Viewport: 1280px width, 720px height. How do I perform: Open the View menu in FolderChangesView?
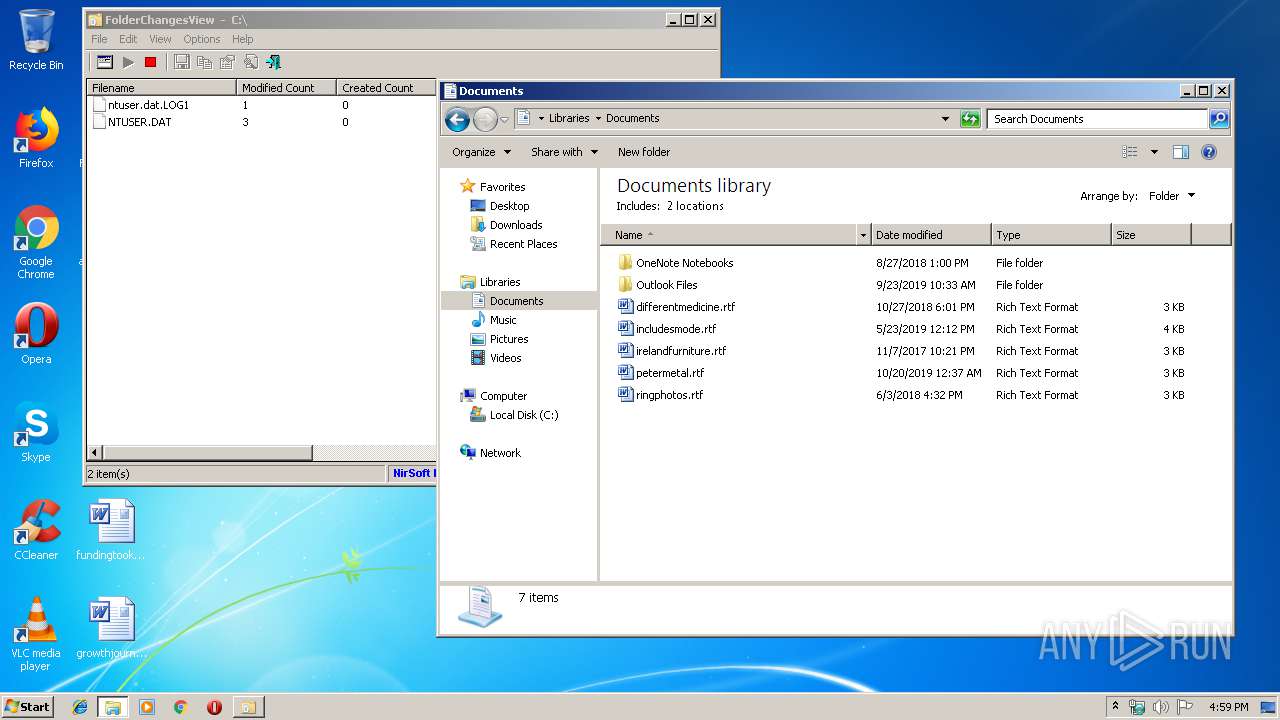tap(160, 39)
